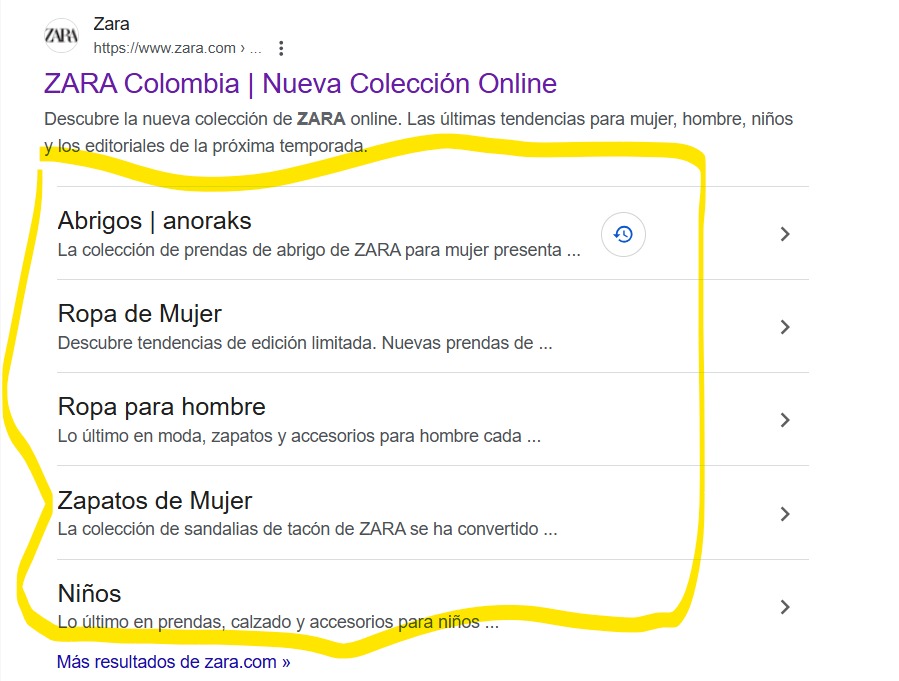Open ZARA Colombia | Nueva Colección Online title
The height and width of the screenshot is (681, 899).
click(300, 84)
